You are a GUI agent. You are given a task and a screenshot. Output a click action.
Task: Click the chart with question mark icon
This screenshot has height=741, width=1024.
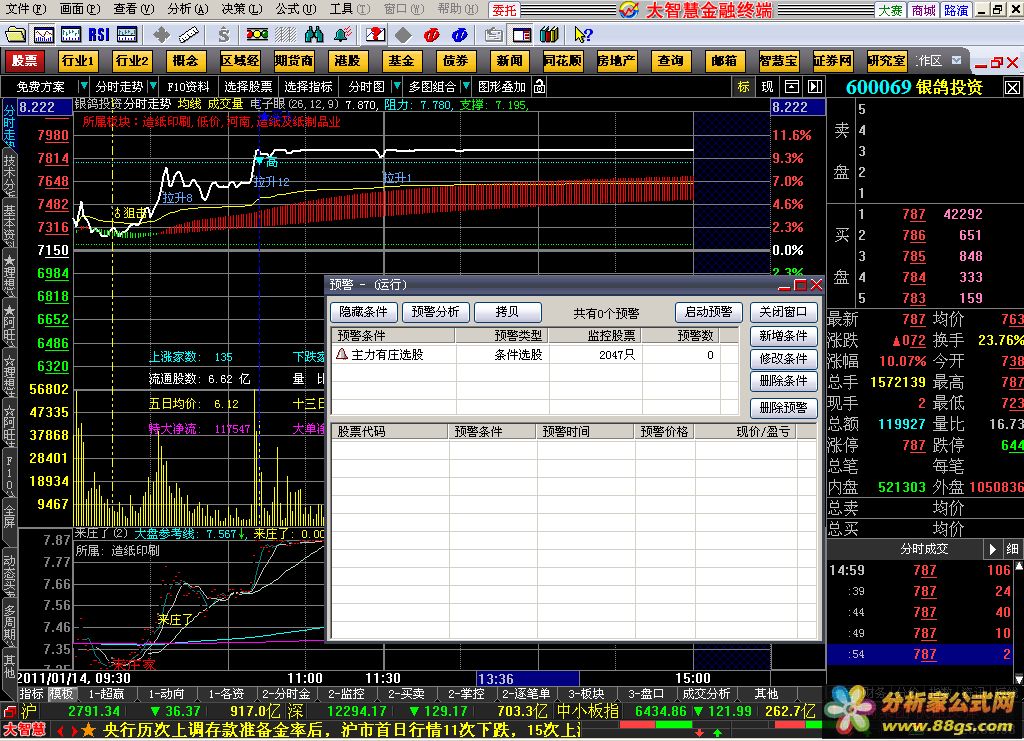(x=375, y=35)
